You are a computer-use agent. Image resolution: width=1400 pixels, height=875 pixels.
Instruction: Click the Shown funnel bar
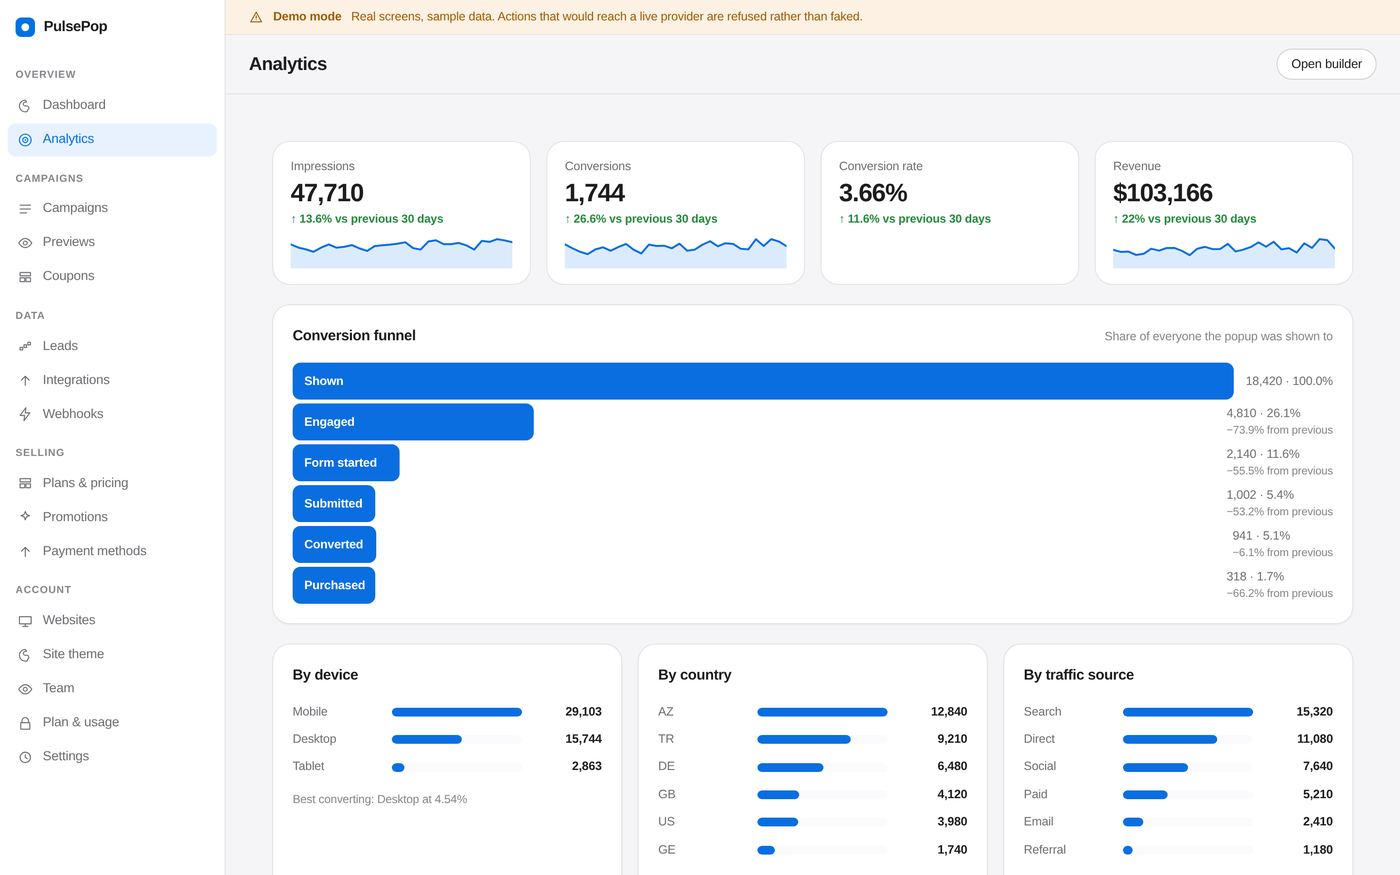coord(763,381)
